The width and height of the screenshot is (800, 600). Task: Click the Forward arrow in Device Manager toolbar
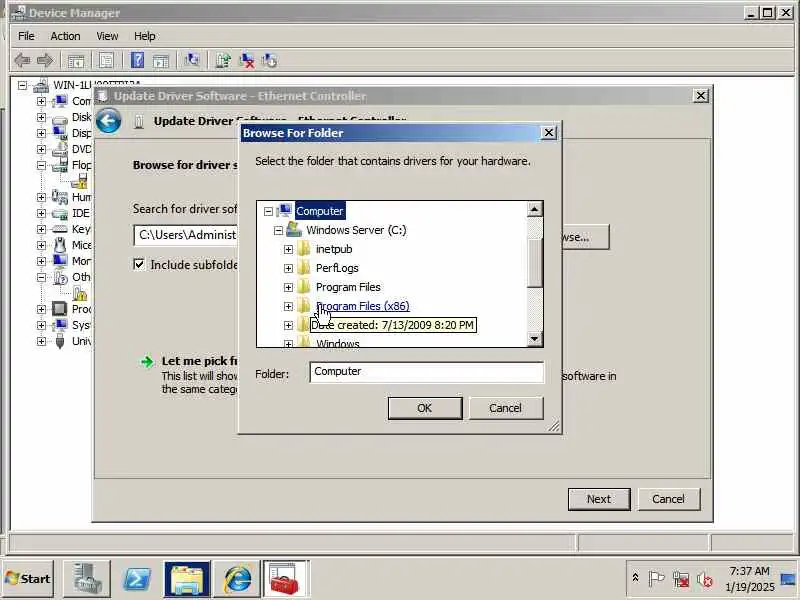click(x=45, y=61)
